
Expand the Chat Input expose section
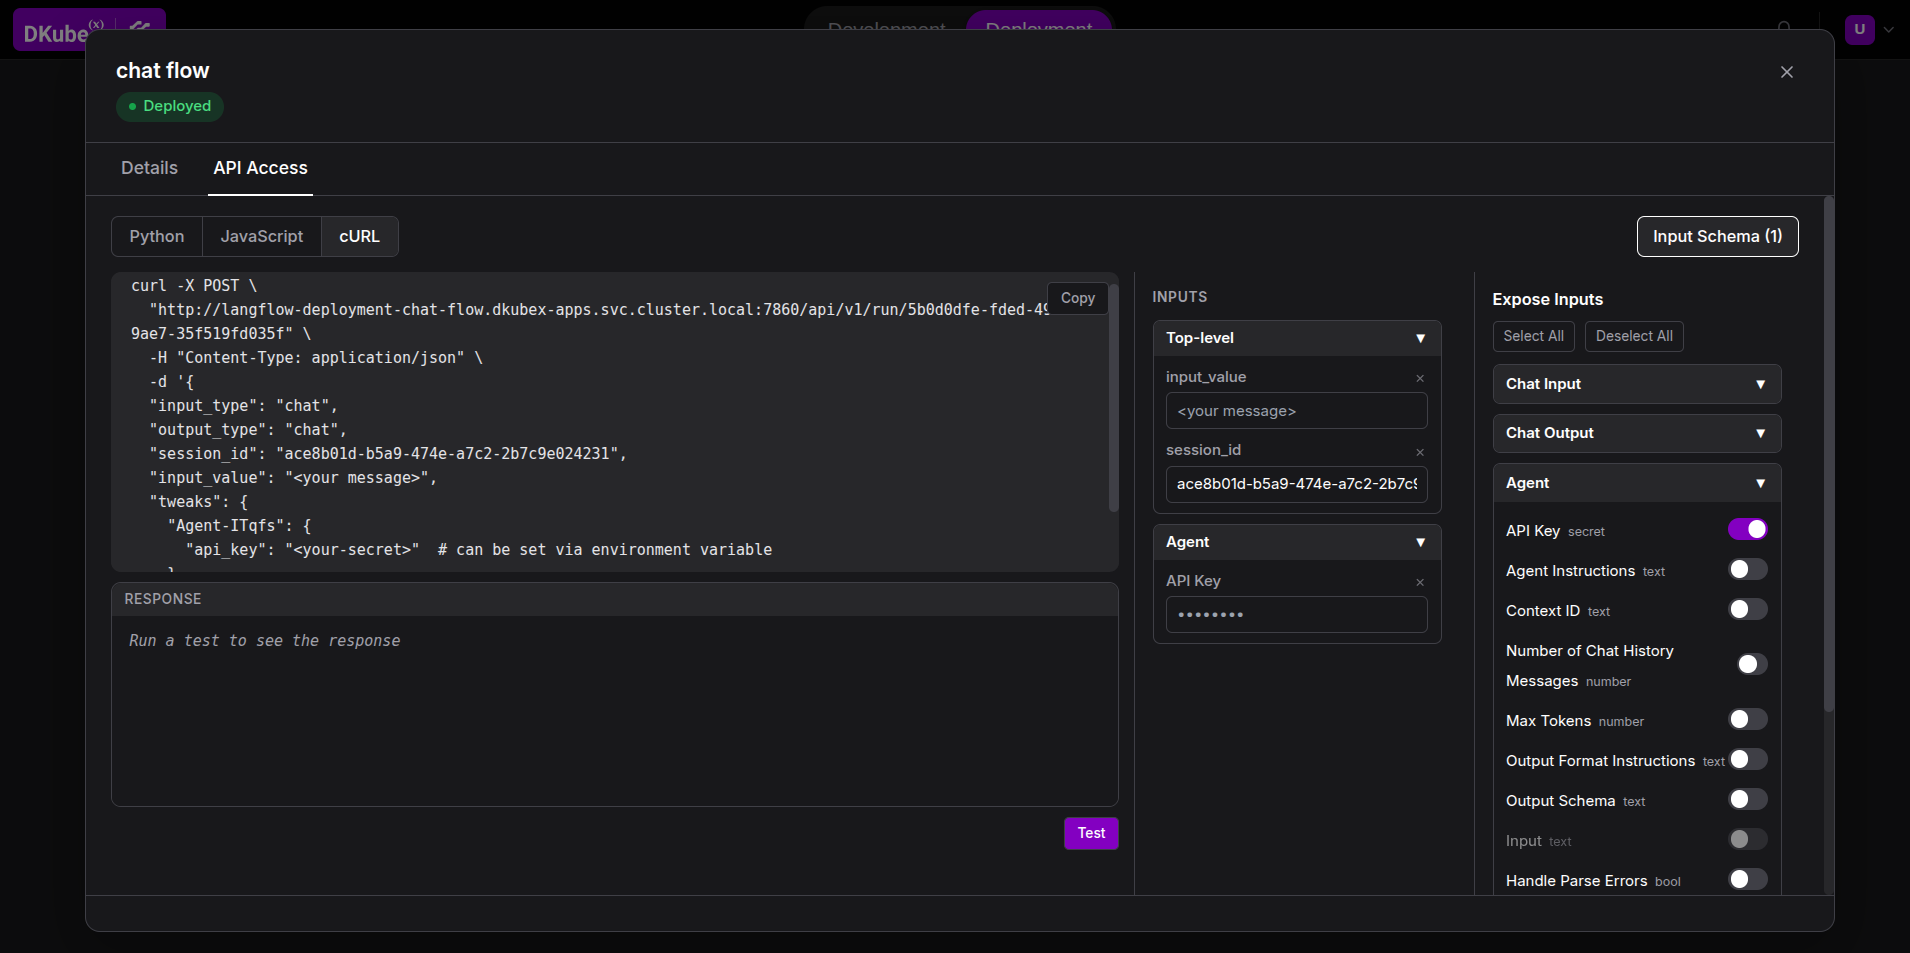pos(1636,384)
